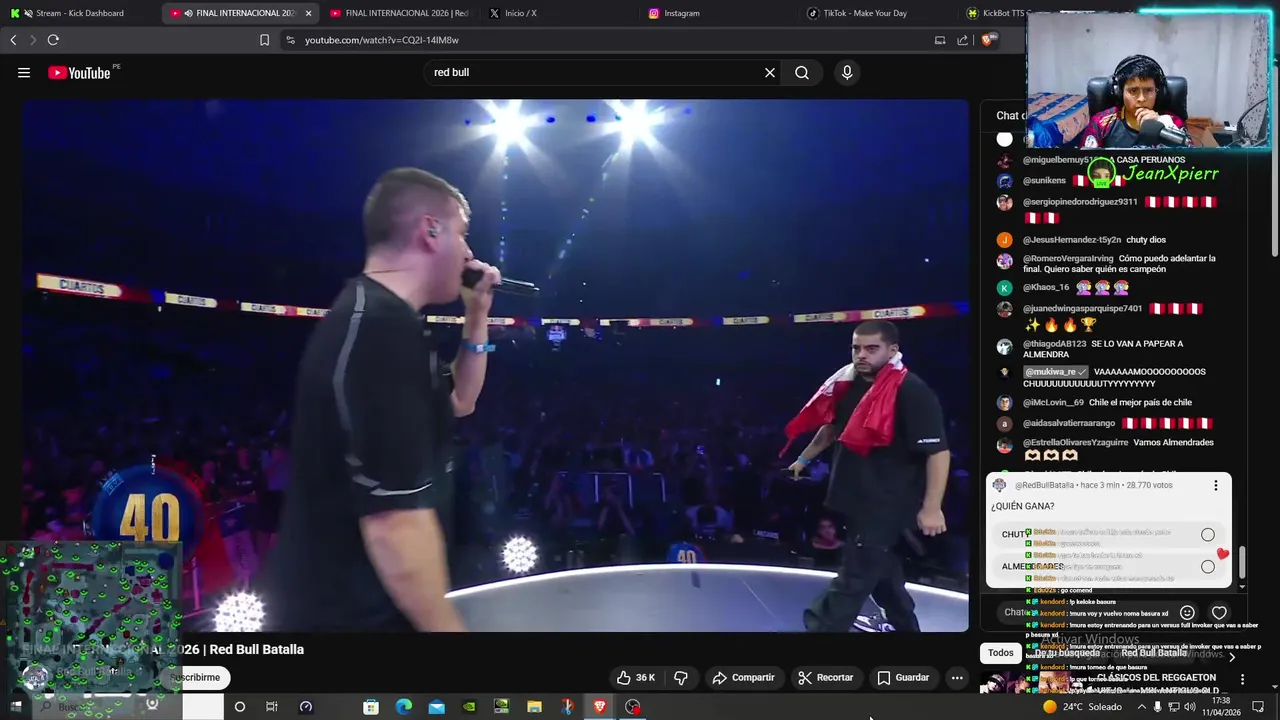Click the address bar URL youtube.com/watch
1280x720 pixels.
tap(382, 40)
